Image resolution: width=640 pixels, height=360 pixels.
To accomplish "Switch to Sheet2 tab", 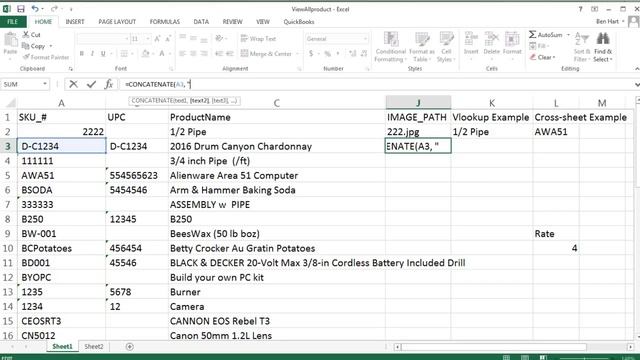I will coord(93,347).
